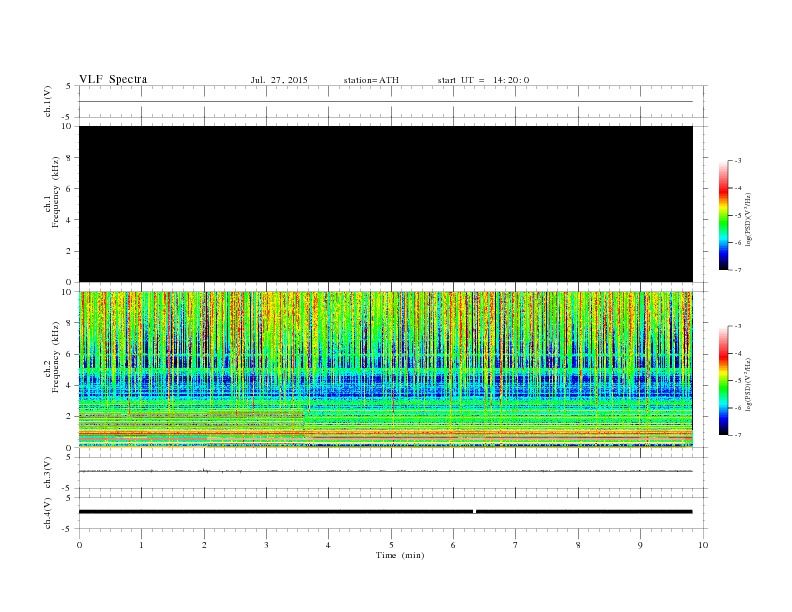
Task: Click the upper color scale bar (ch.1)
Action: pos(724,215)
